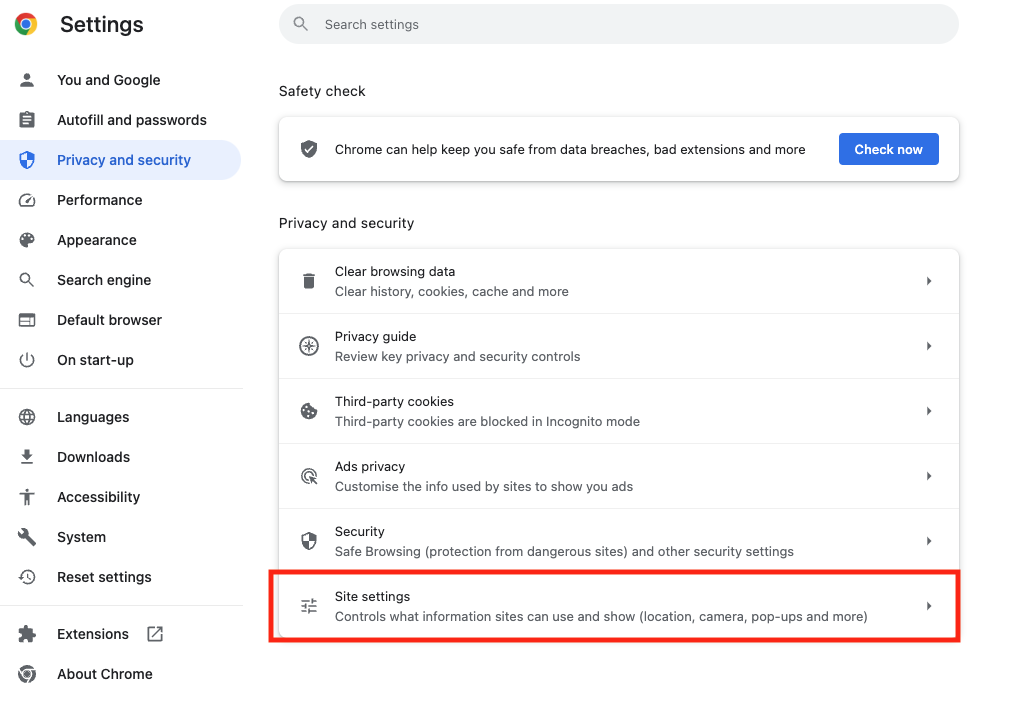Click the speedometer icon for Performance
This screenshot has width=1026, height=706.
(27, 200)
